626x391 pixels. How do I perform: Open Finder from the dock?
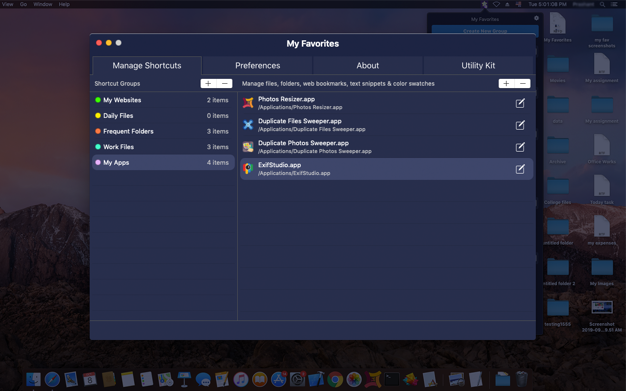pos(34,379)
